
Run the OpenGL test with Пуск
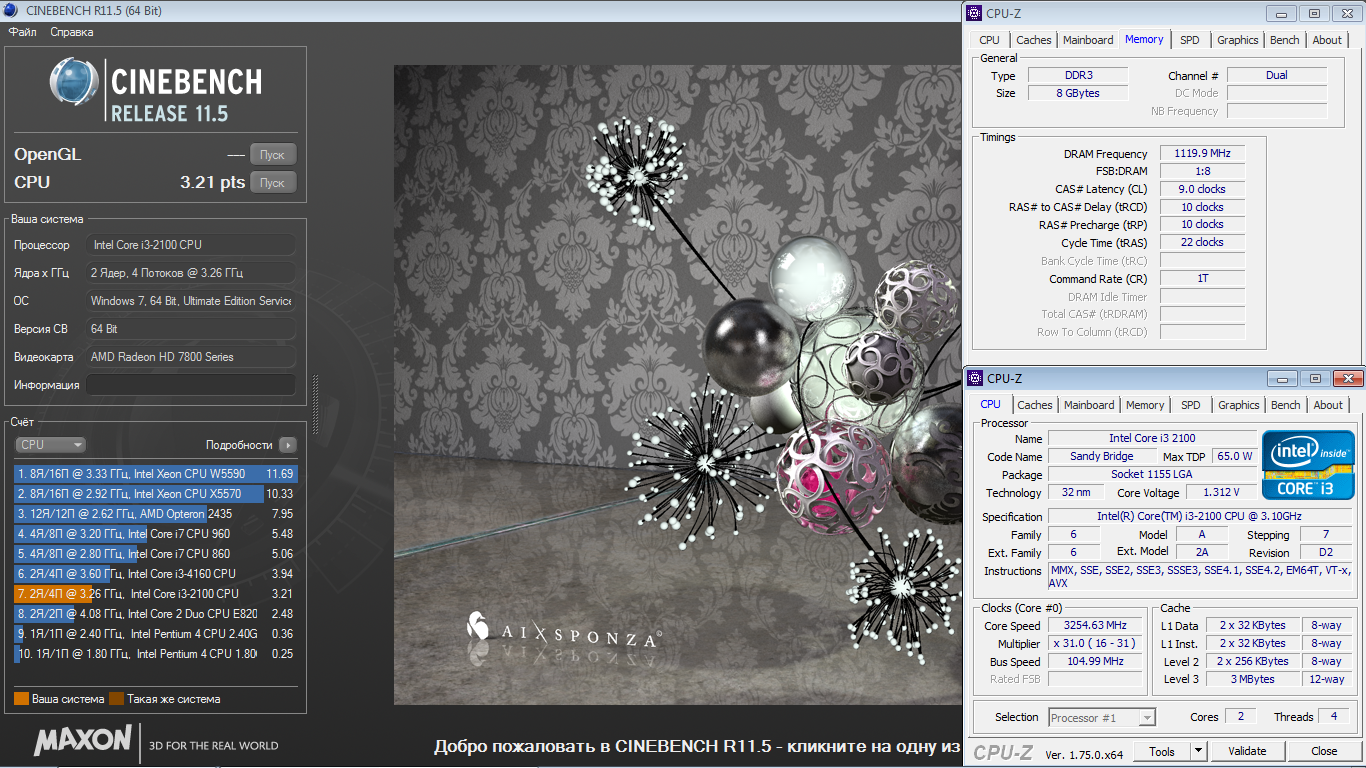[x=273, y=154]
